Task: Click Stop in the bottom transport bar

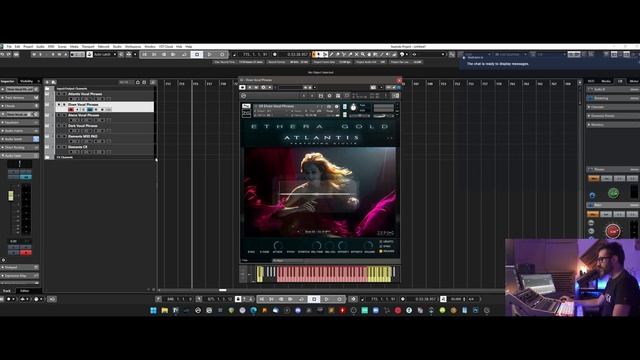Action: tap(314, 299)
